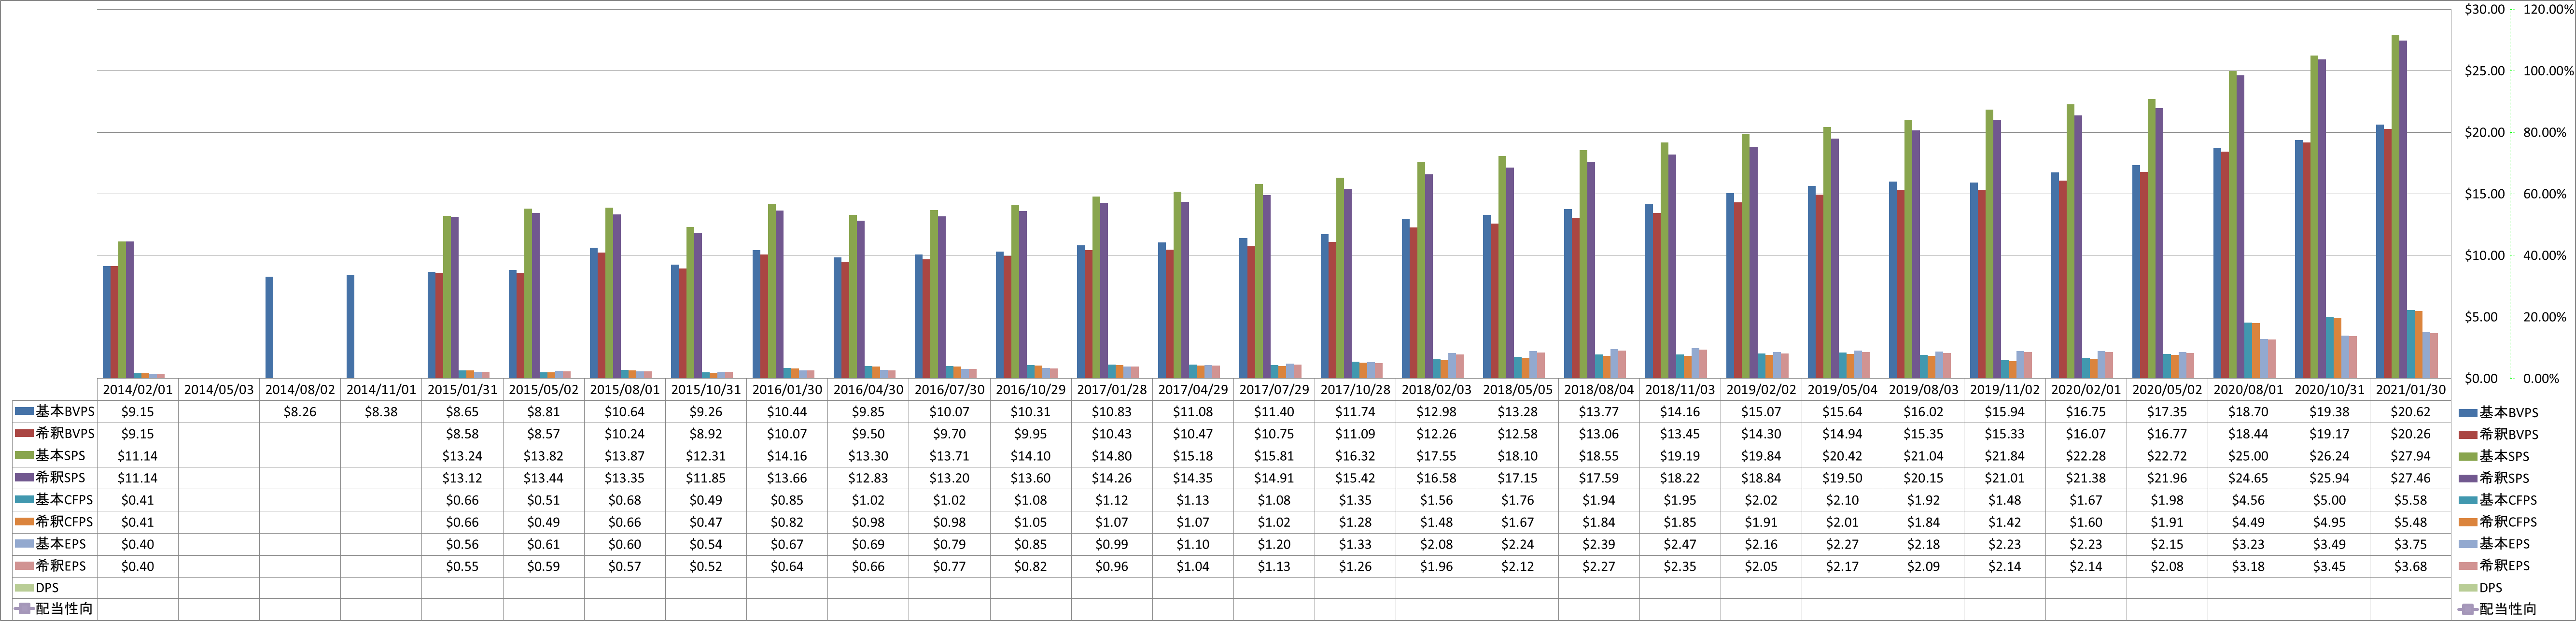Click the $27.94 基本SPS cell
This screenshot has height=621, width=2576.
click(2410, 456)
